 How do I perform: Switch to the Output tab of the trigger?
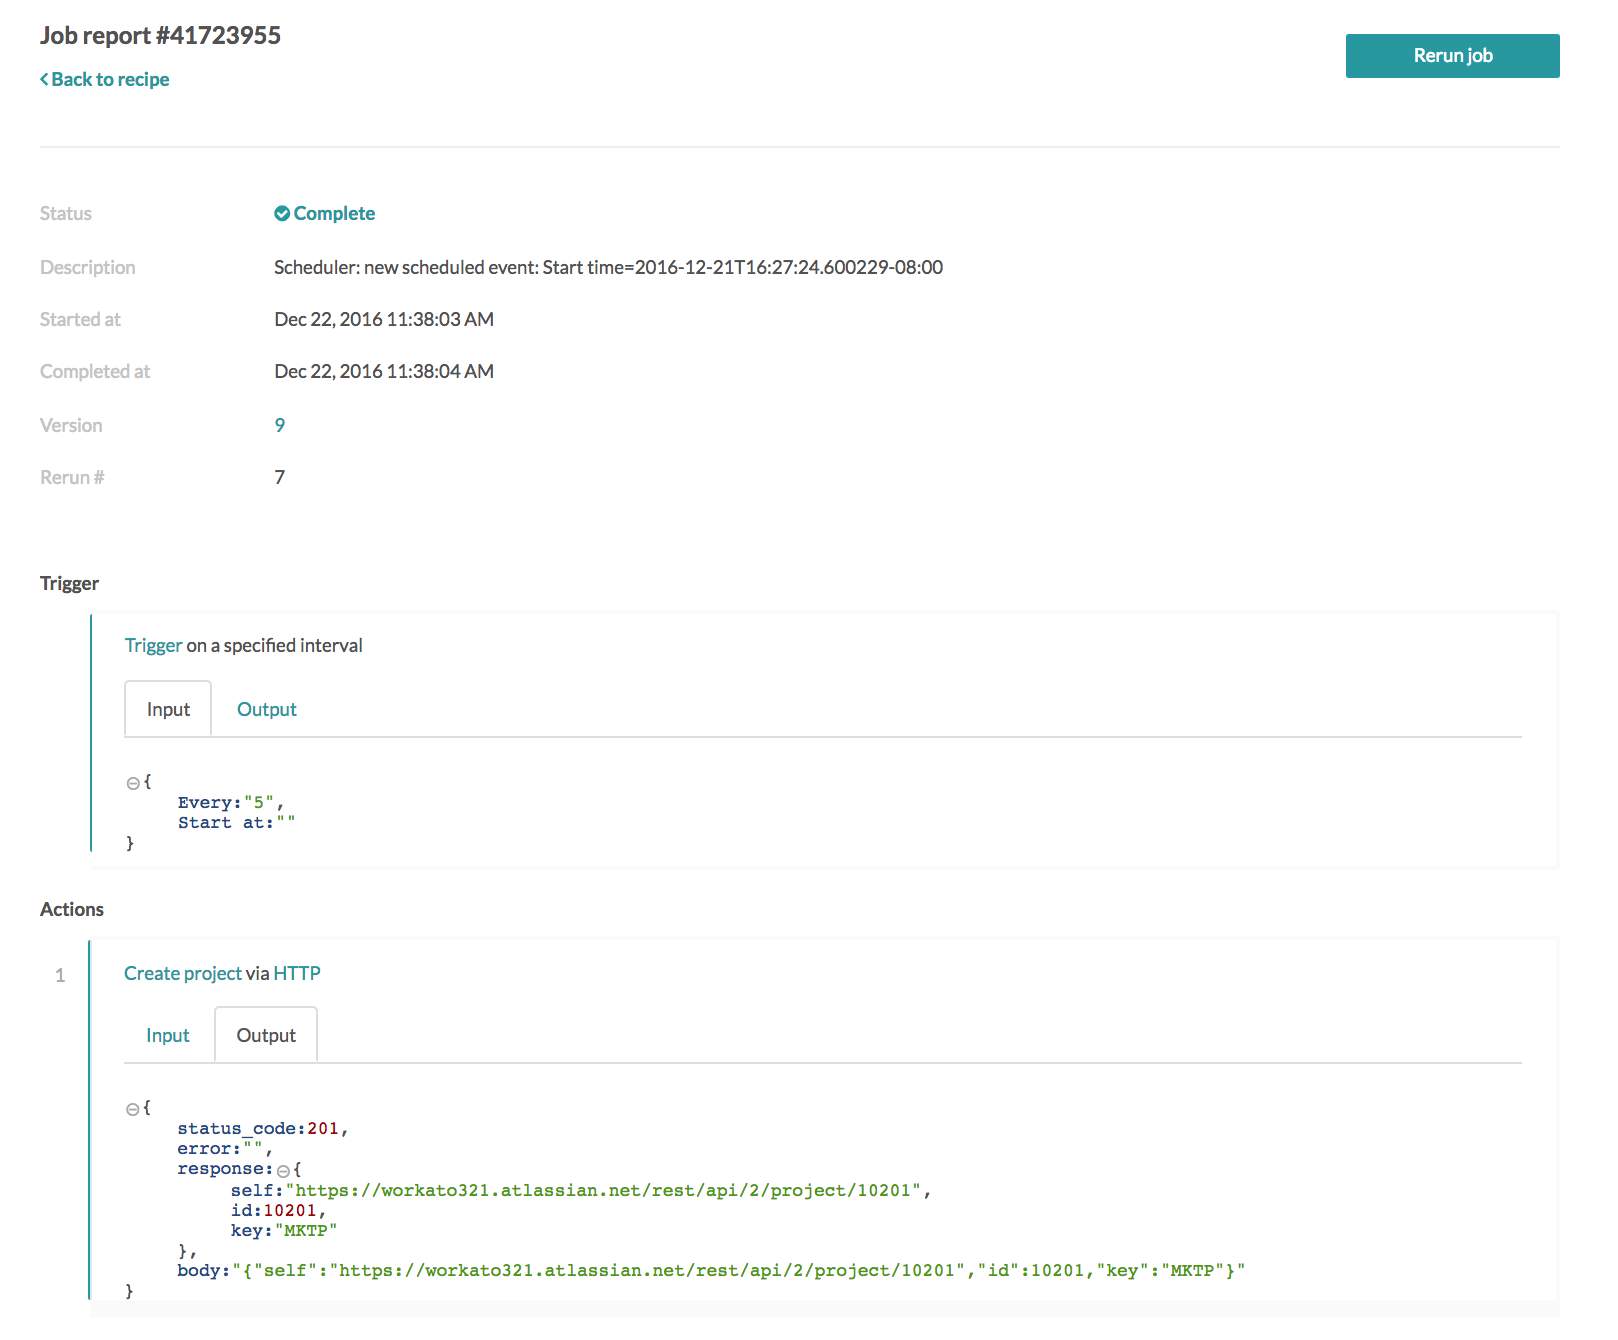(266, 709)
